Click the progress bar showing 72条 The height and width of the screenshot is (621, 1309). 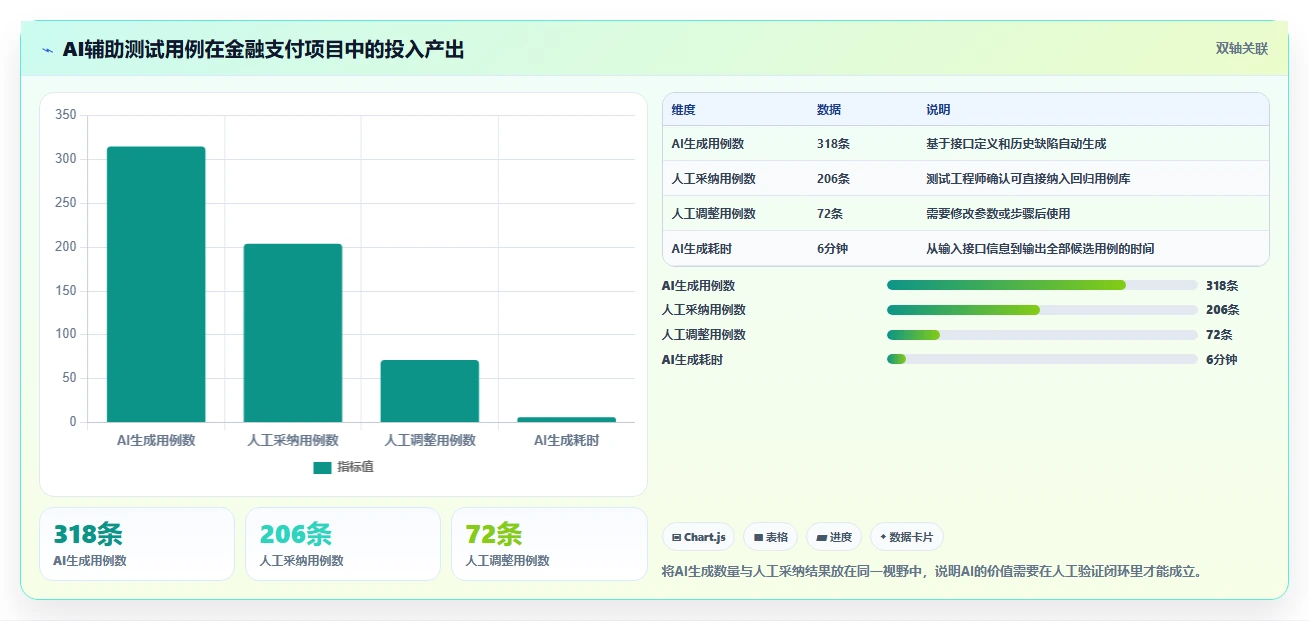[x=1042, y=335]
